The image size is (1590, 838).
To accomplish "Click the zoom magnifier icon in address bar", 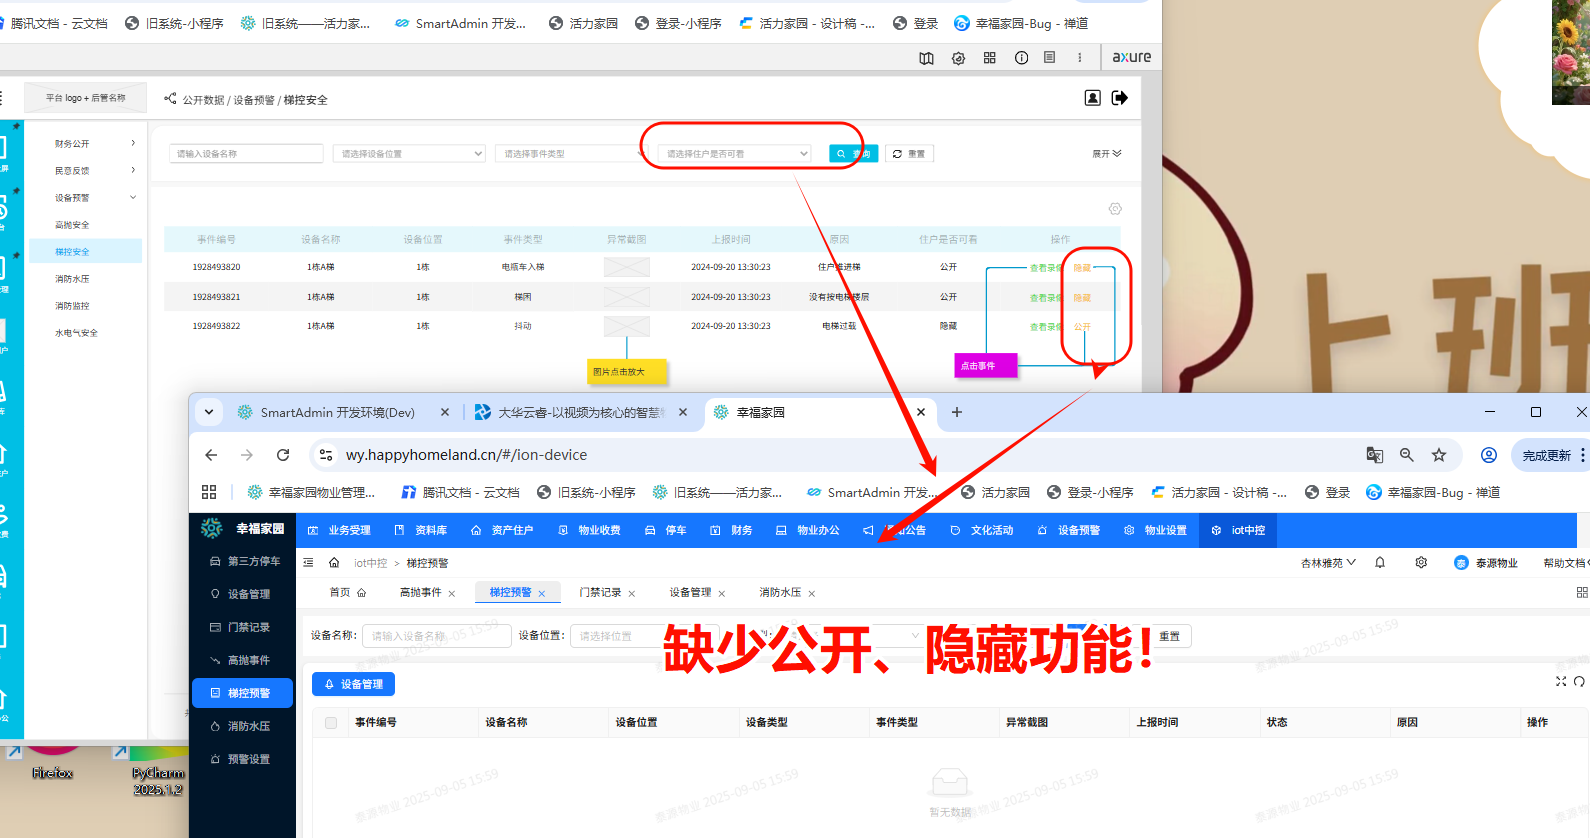I will point(1407,455).
